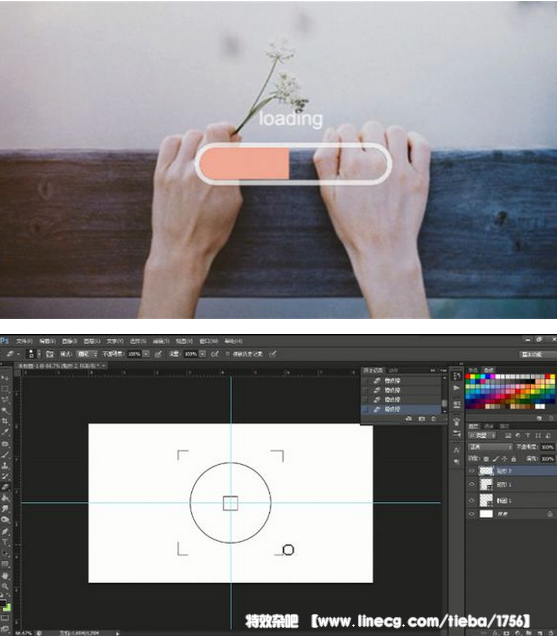Select the 椭圆 1 layer row
The height and width of the screenshot is (638, 560).
point(511,500)
